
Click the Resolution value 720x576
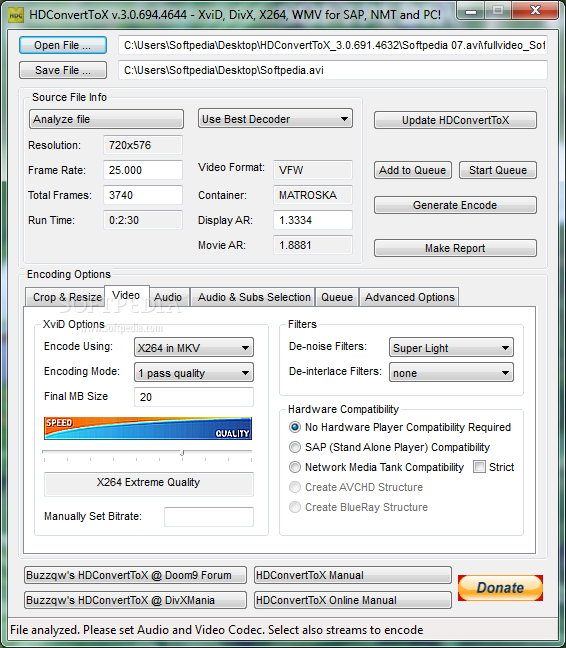coord(143,145)
